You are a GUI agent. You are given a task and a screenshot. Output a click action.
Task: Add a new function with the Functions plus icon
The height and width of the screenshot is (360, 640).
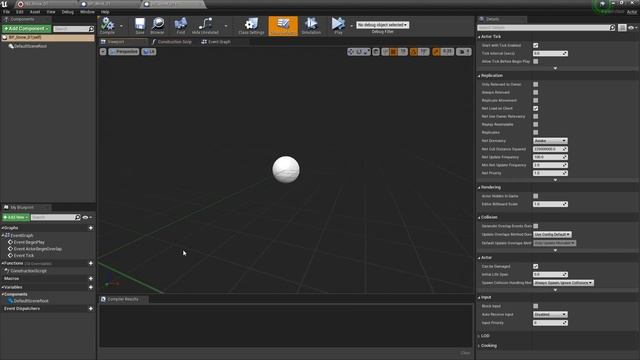click(x=91, y=263)
